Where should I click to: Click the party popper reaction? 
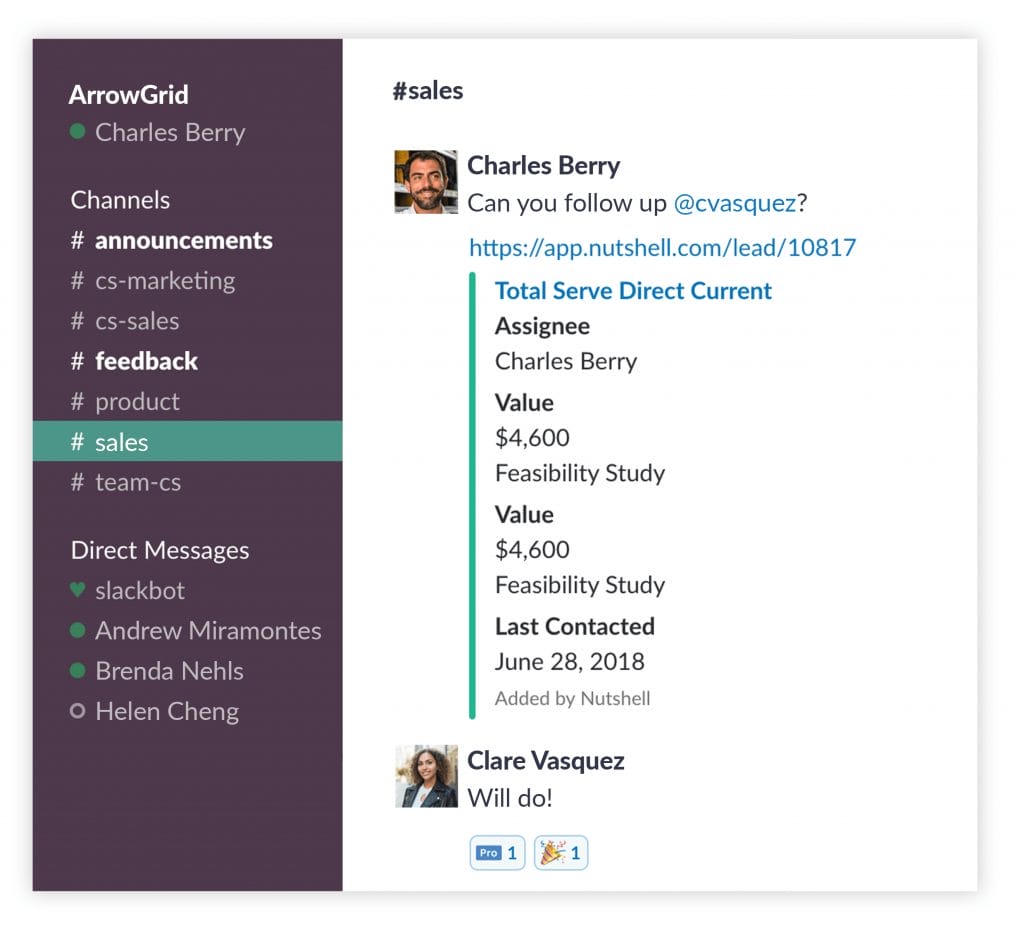tap(561, 853)
